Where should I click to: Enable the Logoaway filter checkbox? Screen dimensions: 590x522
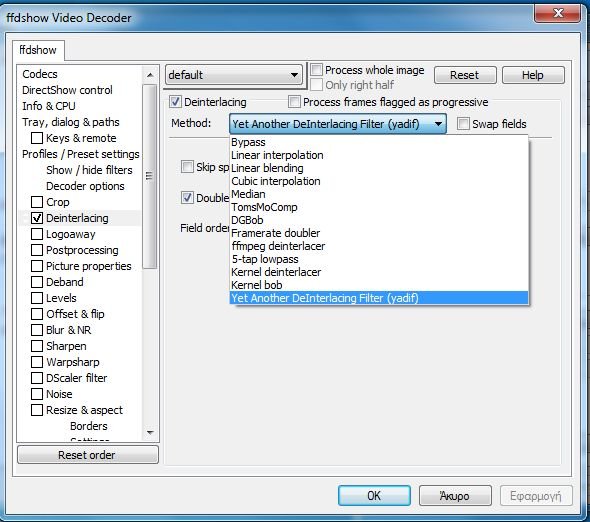37,234
